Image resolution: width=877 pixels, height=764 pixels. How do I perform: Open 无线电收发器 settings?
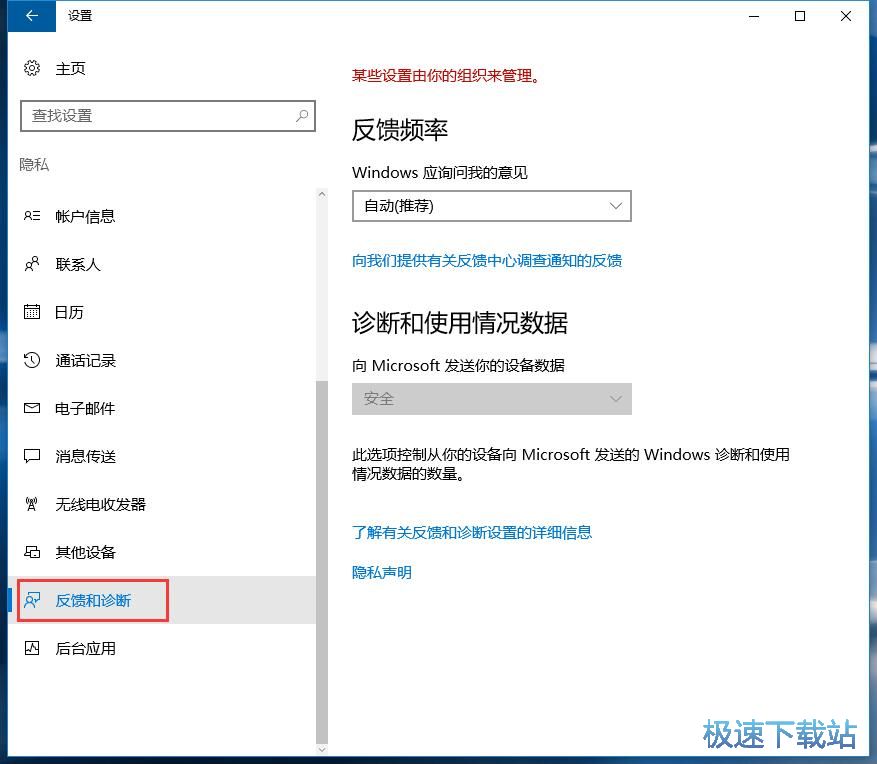[x=162, y=504]
